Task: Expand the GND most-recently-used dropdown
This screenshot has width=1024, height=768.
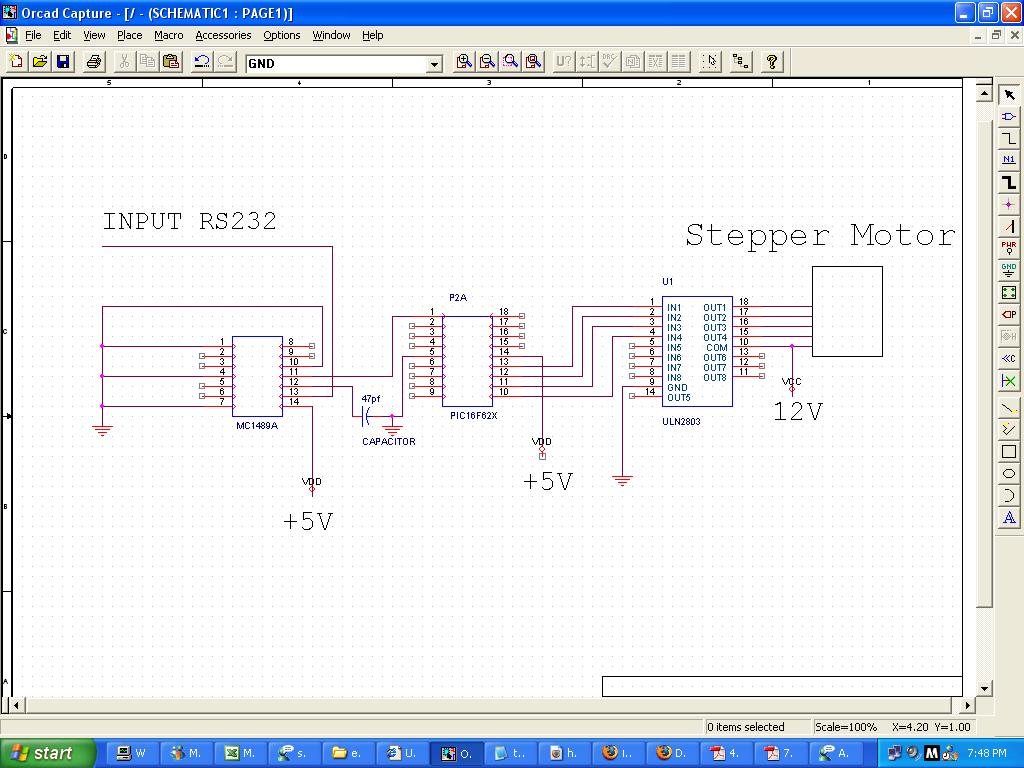Action: (x=434, y=64)
